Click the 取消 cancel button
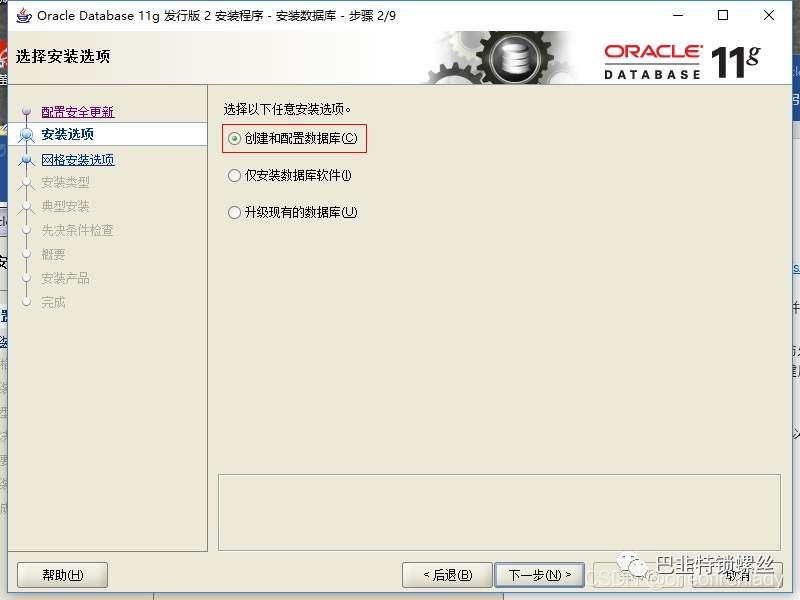 pyautogui.click(x=738, y=575)
